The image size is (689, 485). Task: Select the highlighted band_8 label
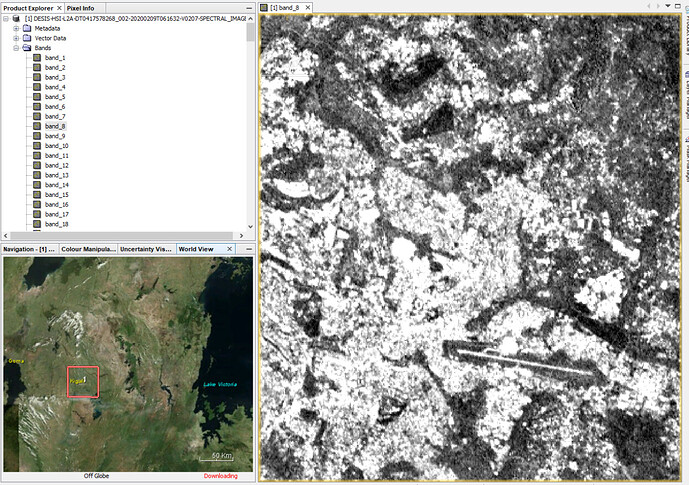coord(55,126)
